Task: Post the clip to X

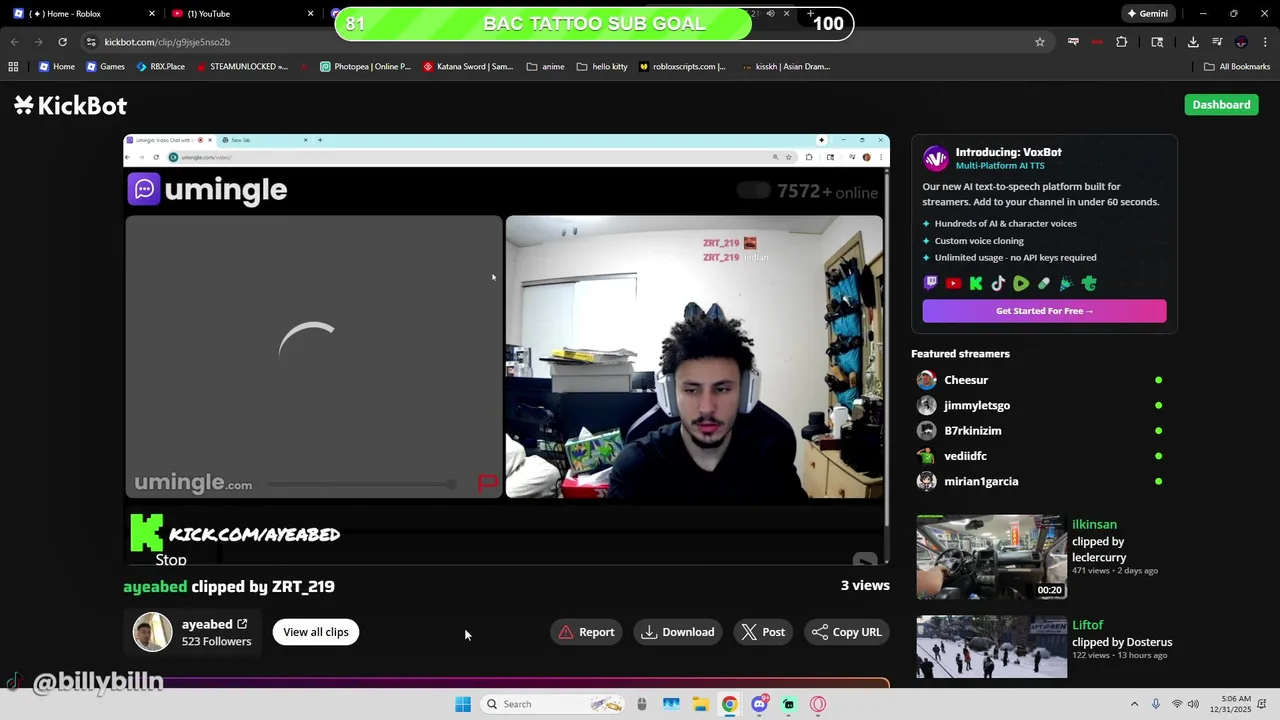Action: [x=763, y=632]
